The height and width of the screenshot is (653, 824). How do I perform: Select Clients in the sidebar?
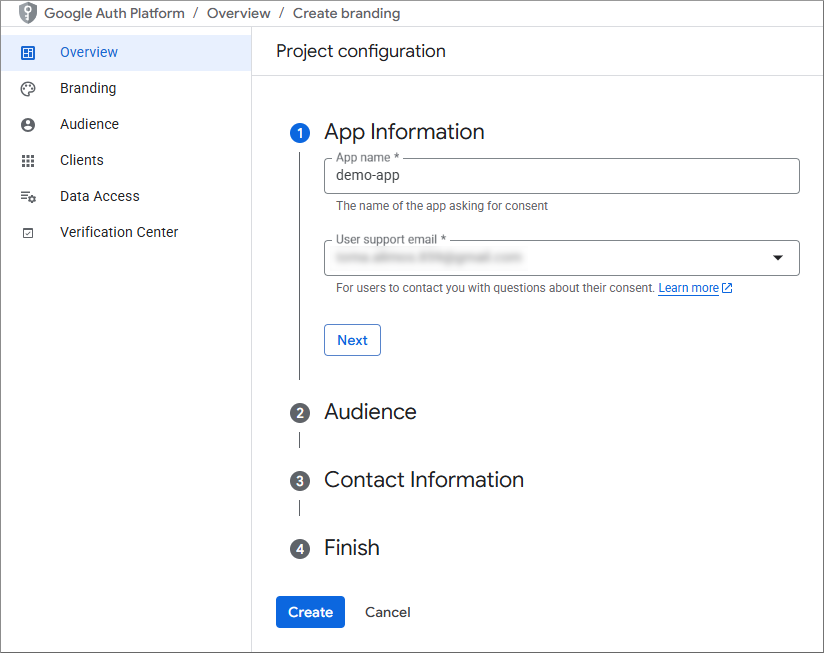pyautogui.click(x=126, y=160)
